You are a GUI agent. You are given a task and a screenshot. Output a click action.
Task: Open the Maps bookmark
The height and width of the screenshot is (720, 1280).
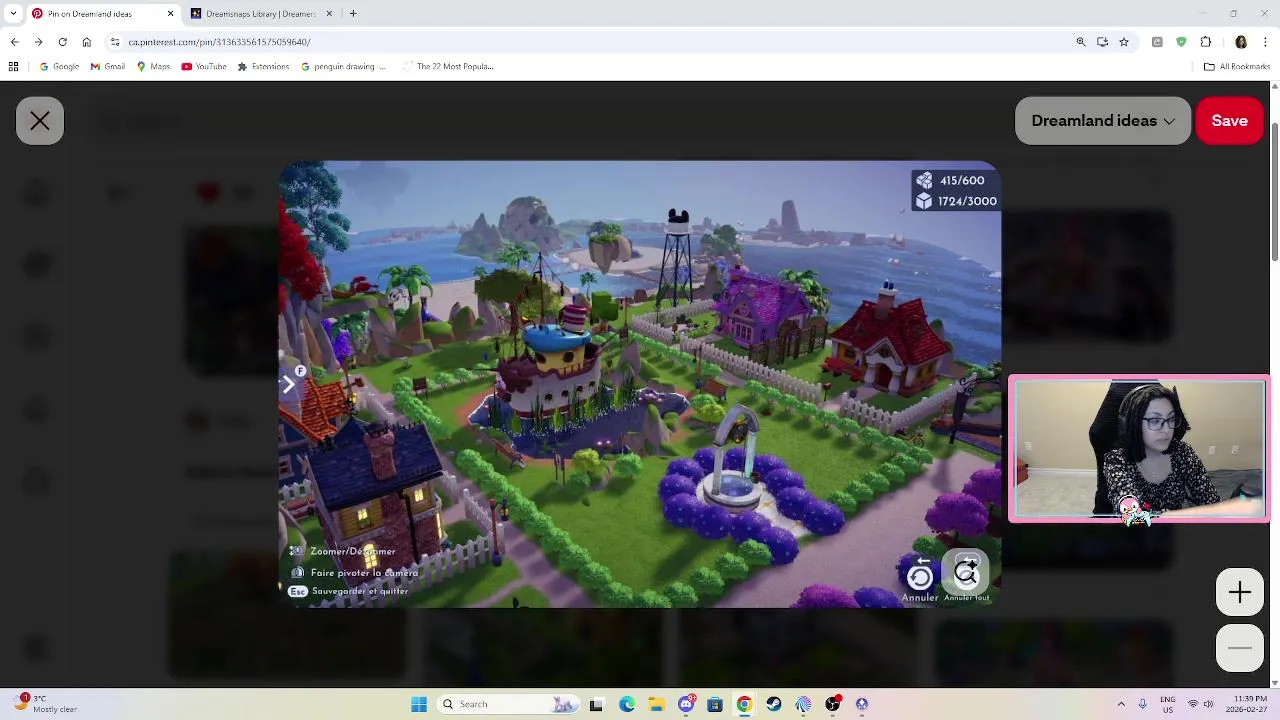153,67
